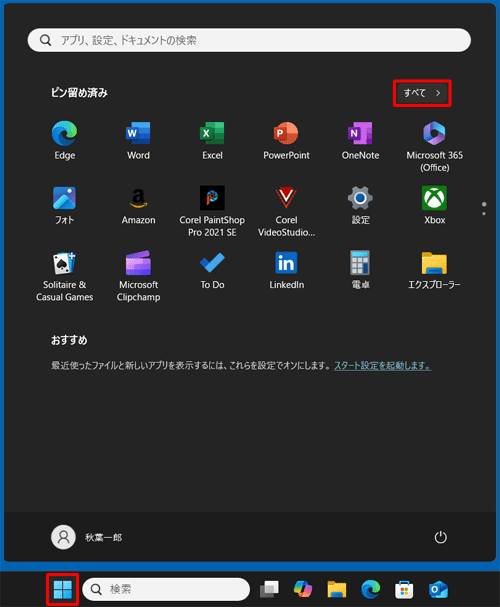Open Corel PaintShop Pro 2021 SE

coord(212,211)
